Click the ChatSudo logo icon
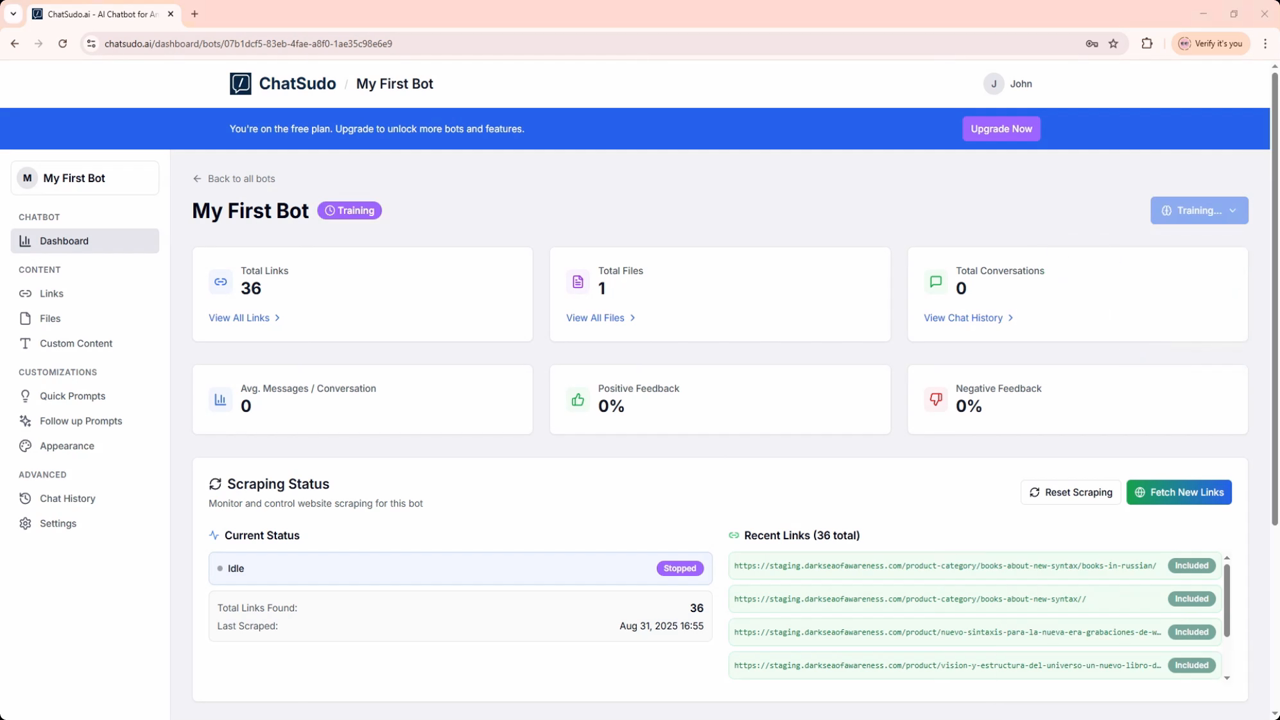Screen dimensions: 1280x720 (240, 84)
